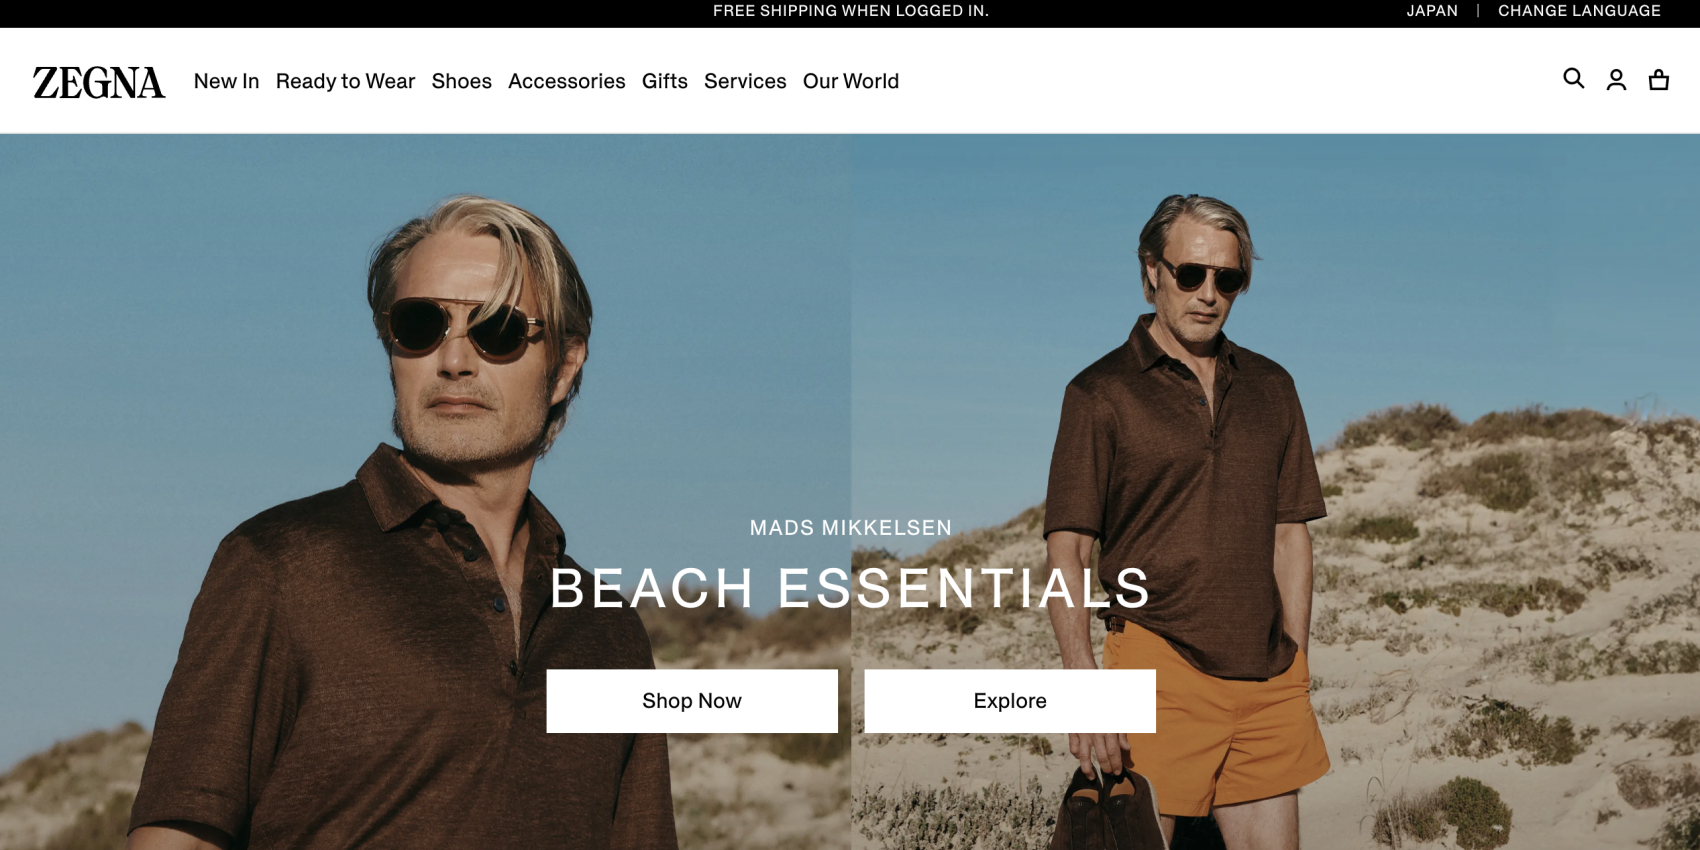The width and height of the screenshot is (1700, 850).
Task: Open the Our World menu
Action: point(851,81)
